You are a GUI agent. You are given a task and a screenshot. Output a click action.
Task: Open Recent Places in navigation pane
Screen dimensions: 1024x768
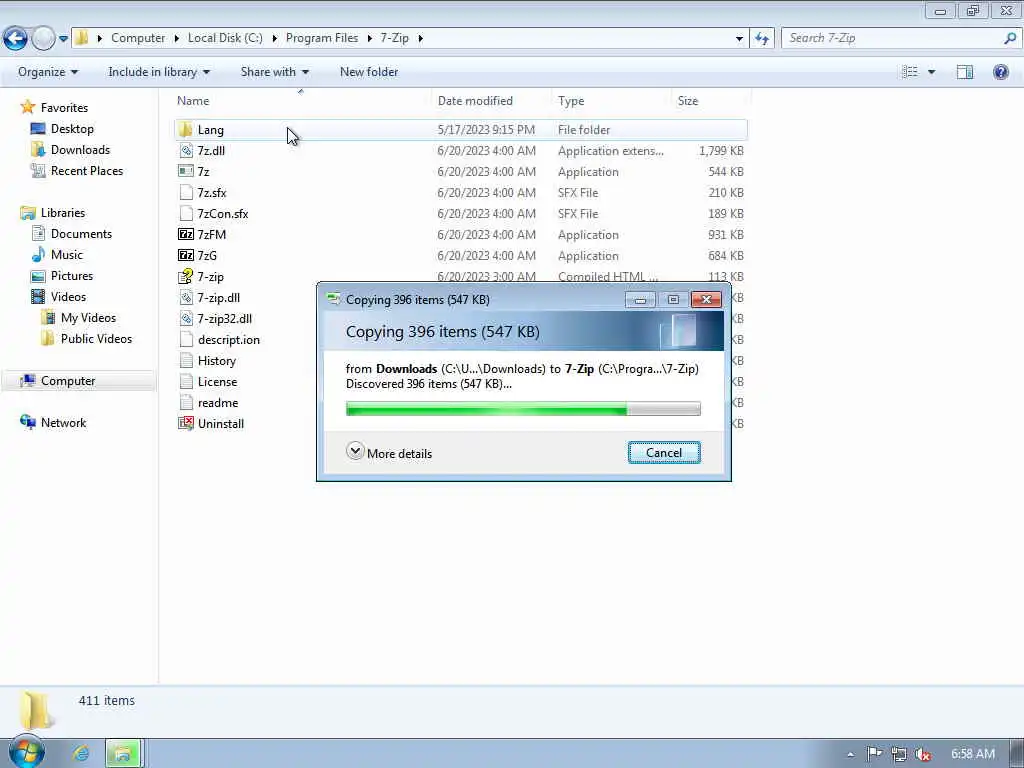87,170
